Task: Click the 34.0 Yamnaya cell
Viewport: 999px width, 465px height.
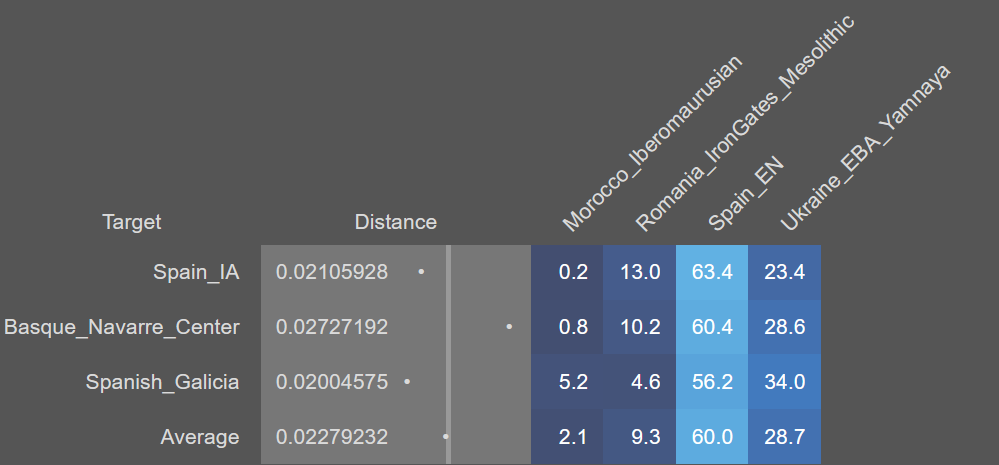Action: (785, 382)
